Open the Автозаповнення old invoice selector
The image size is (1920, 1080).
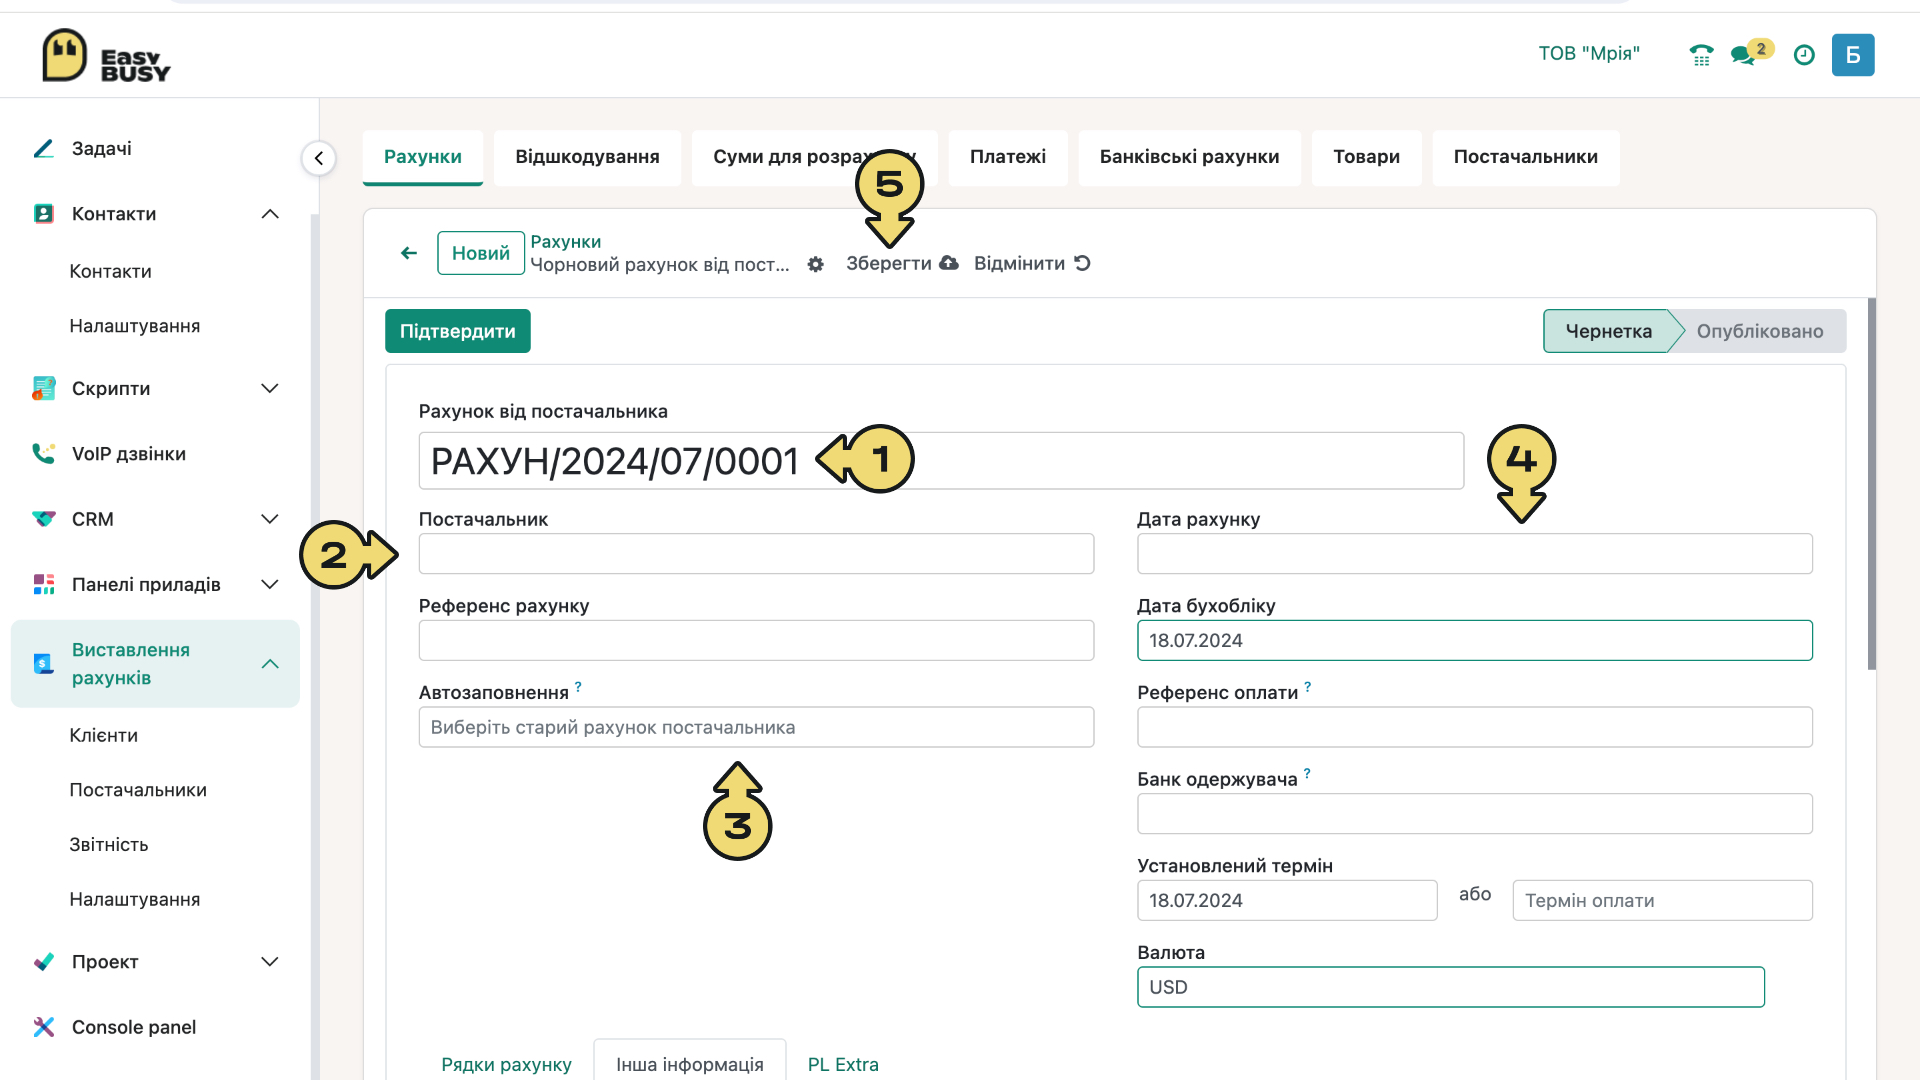(x=756, y=727)
